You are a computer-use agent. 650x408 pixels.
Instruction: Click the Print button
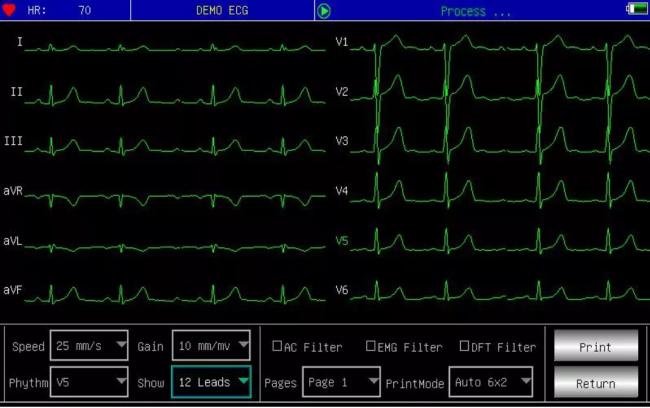pyautogui.click(x=595, y=347)
